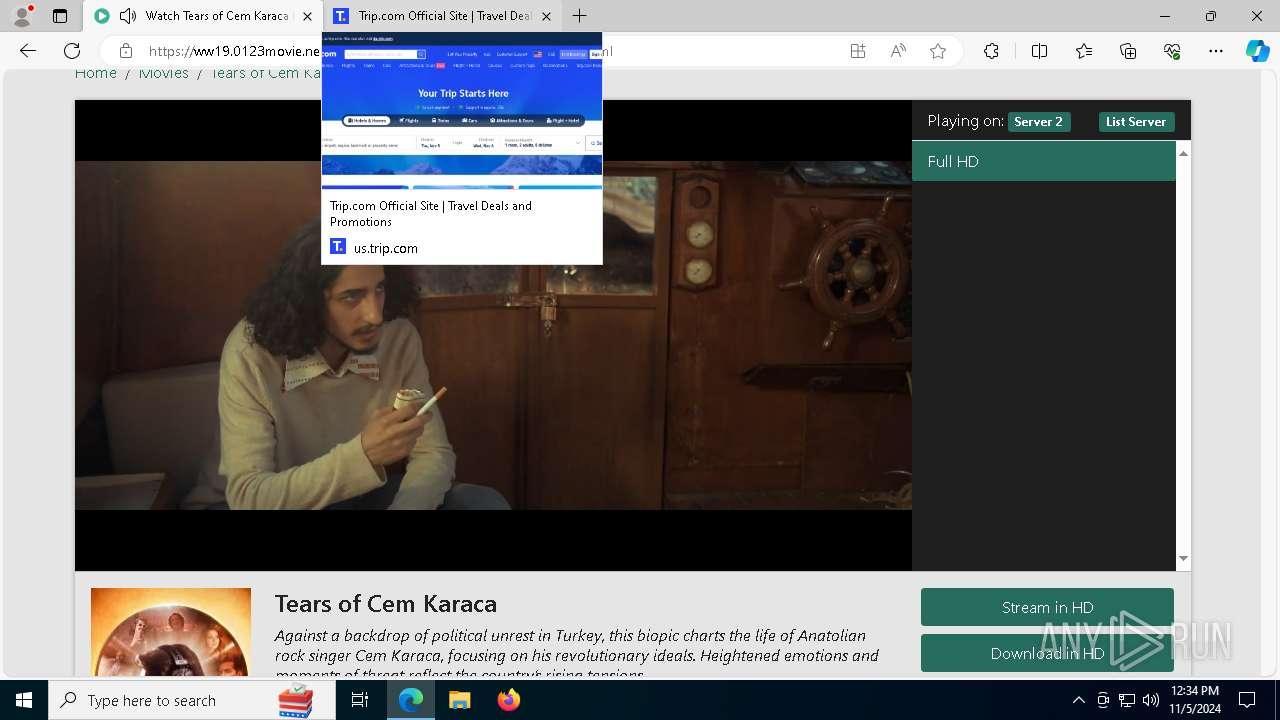
Task: Open Microsoft Edge from the taskbar
Action: 411,700
